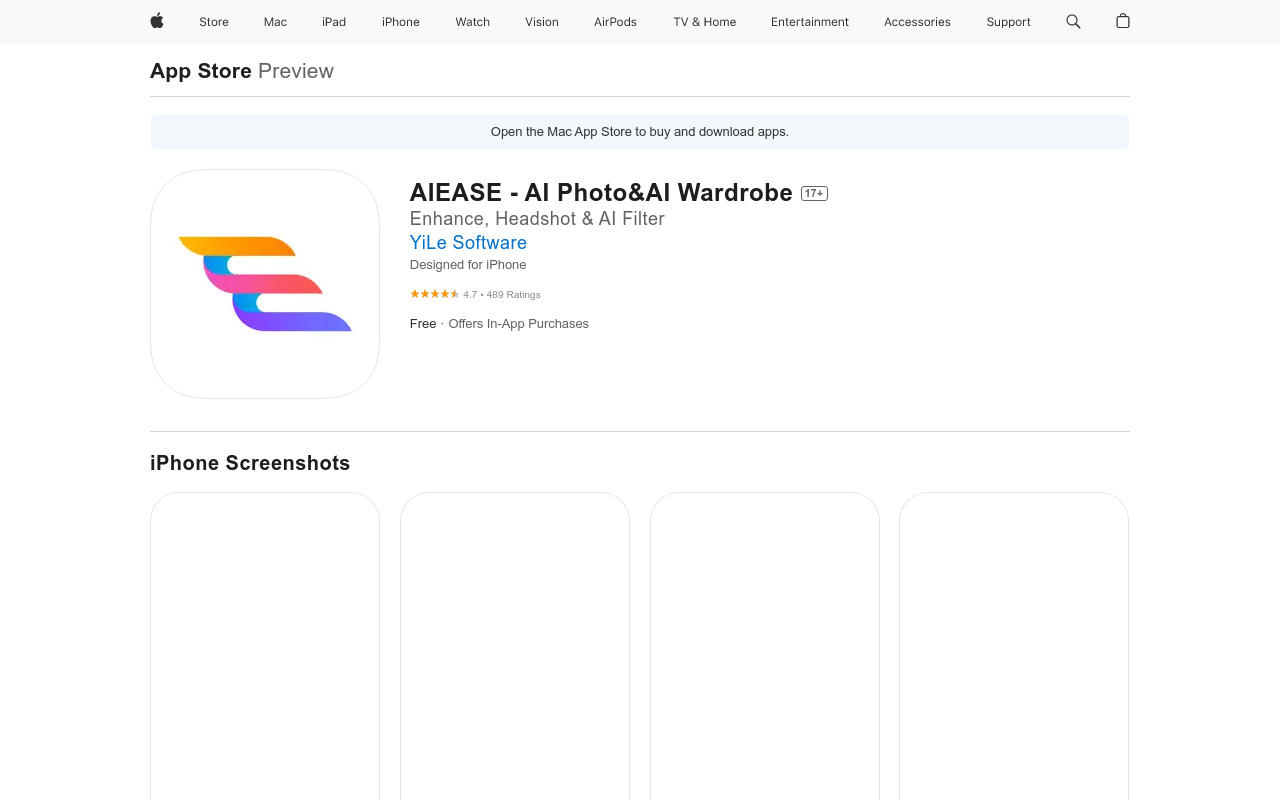Open the shopping bag icon
The image size is (1280, 800).
(x=1123, y=21)
